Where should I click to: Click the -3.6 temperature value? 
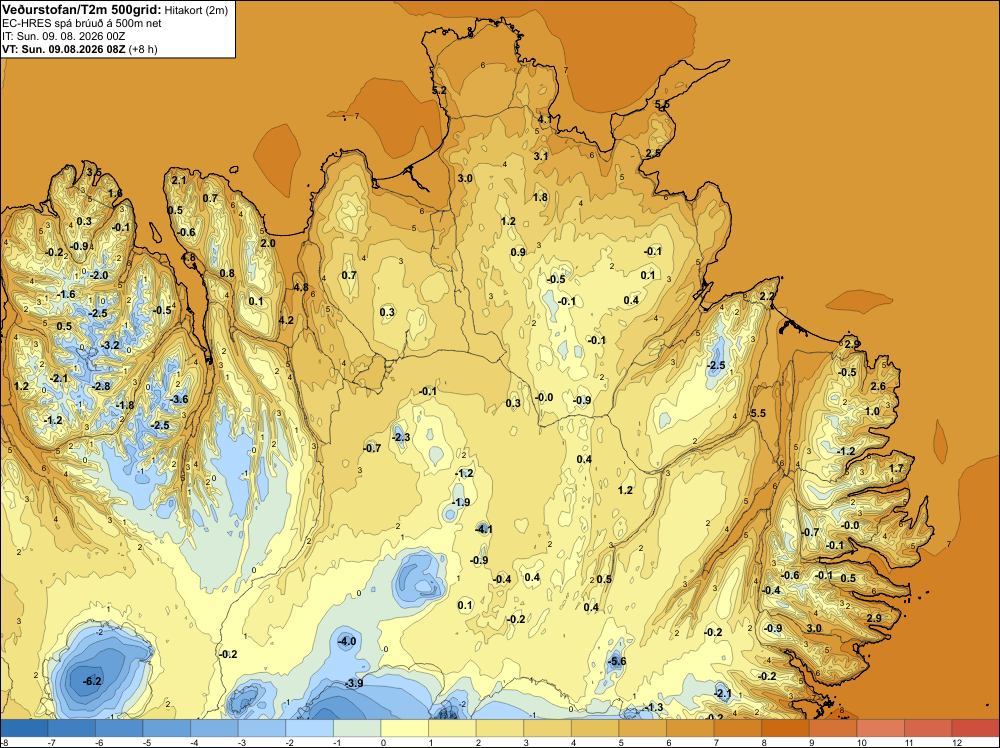pyautogui.click(x=179, y=399)
